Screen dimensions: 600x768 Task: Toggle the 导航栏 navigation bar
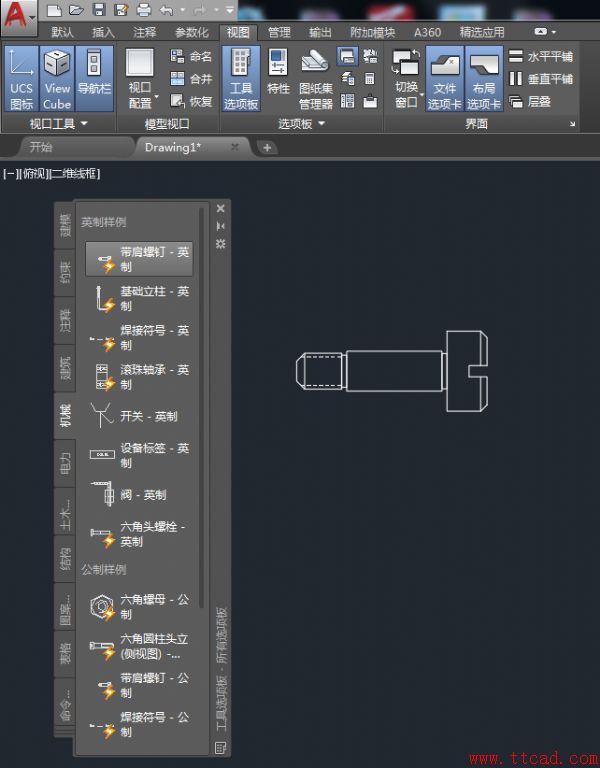94,78
